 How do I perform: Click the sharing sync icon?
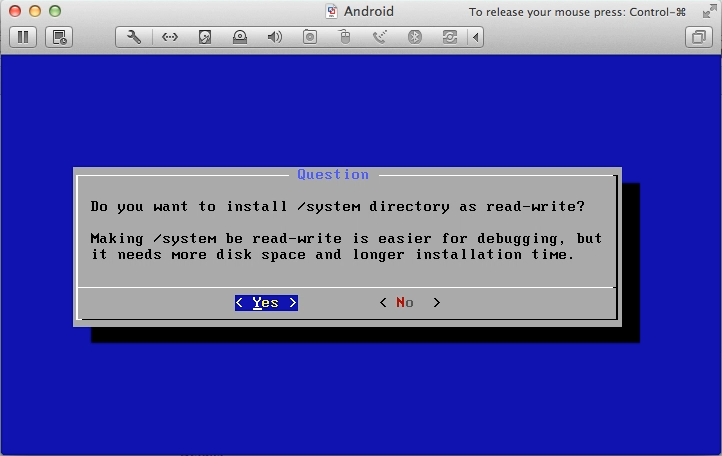[450, 37]
